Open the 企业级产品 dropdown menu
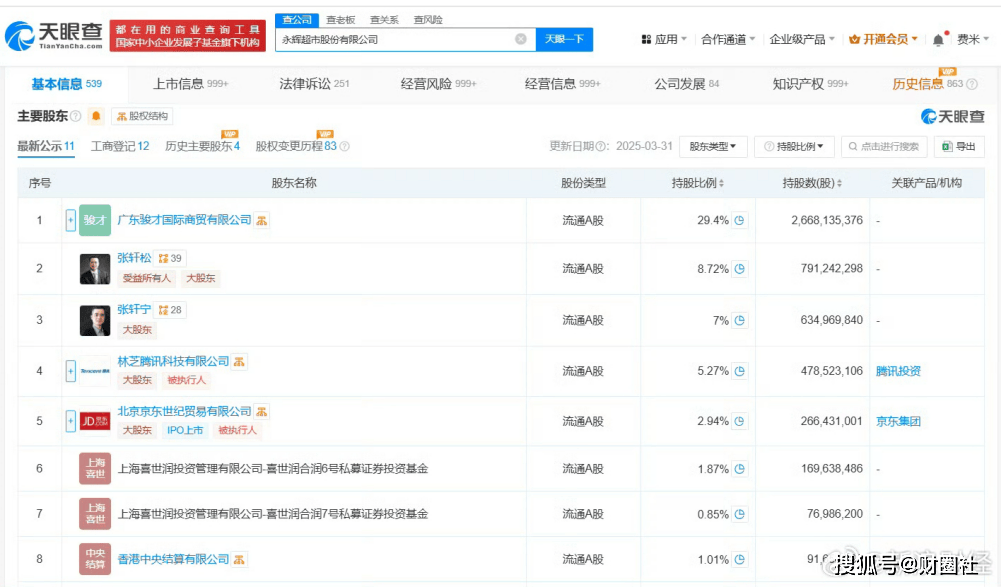 coord(802,40)
